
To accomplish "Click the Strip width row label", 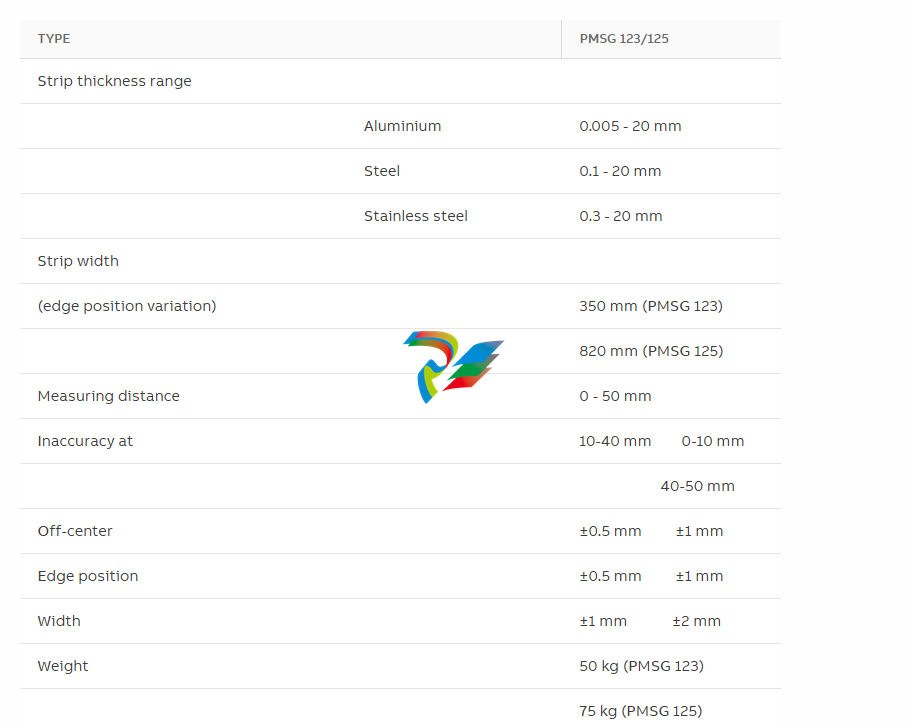I will [x=78, y=261].
